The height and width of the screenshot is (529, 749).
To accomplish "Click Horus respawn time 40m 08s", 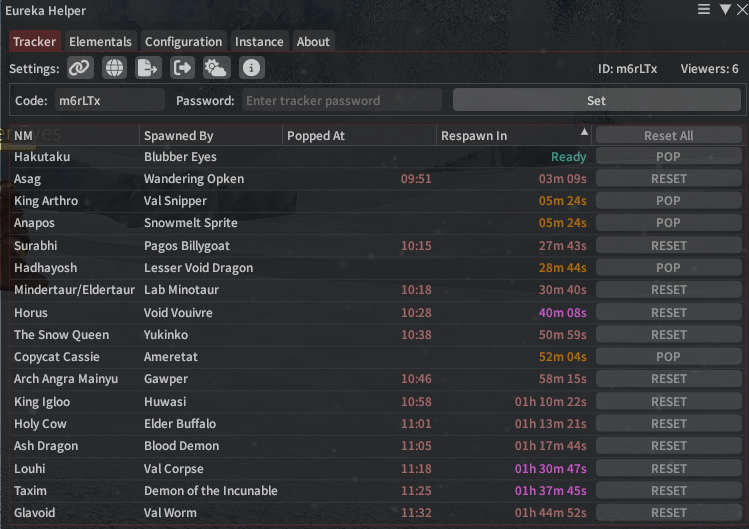I will 562,313.
